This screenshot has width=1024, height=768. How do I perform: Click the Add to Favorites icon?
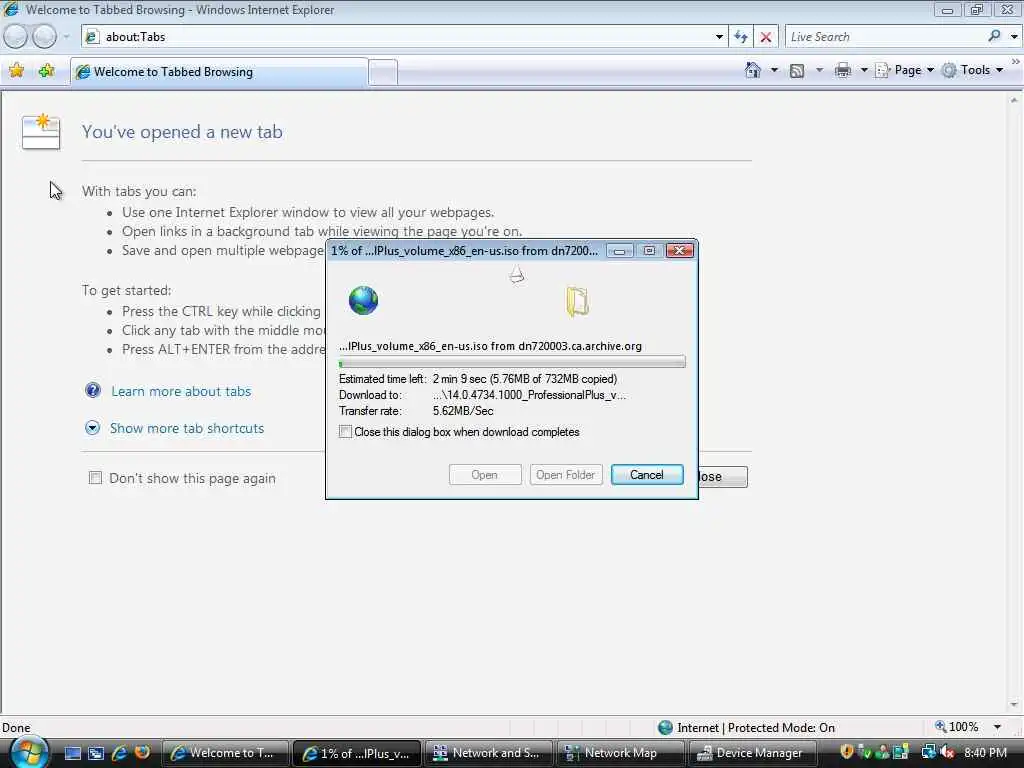tap(46, 71)
